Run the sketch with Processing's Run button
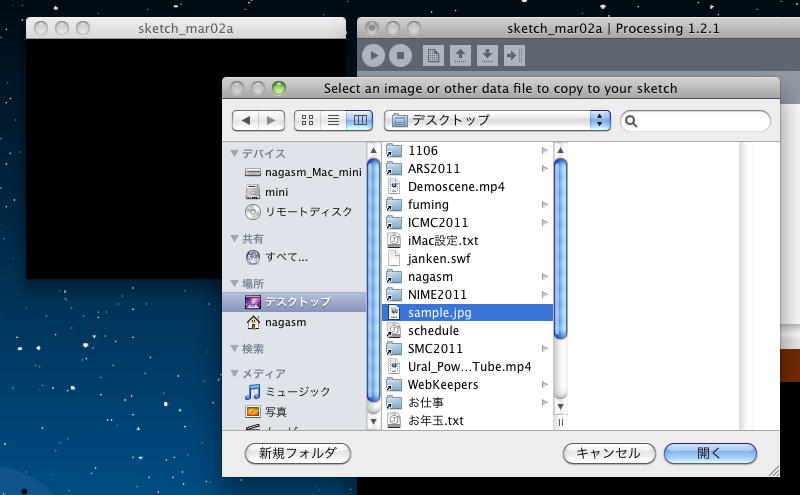This screenshot has width=800, height=495. click(373, 55)
